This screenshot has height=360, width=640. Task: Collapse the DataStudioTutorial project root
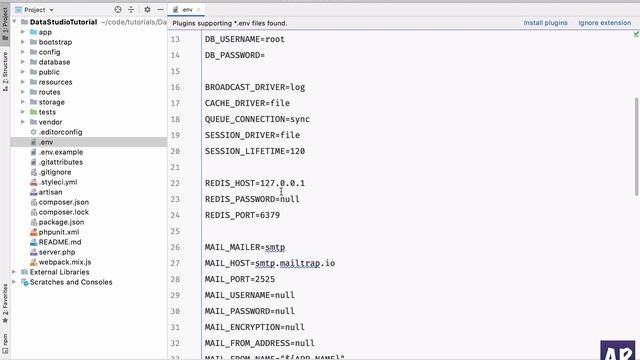15,22
